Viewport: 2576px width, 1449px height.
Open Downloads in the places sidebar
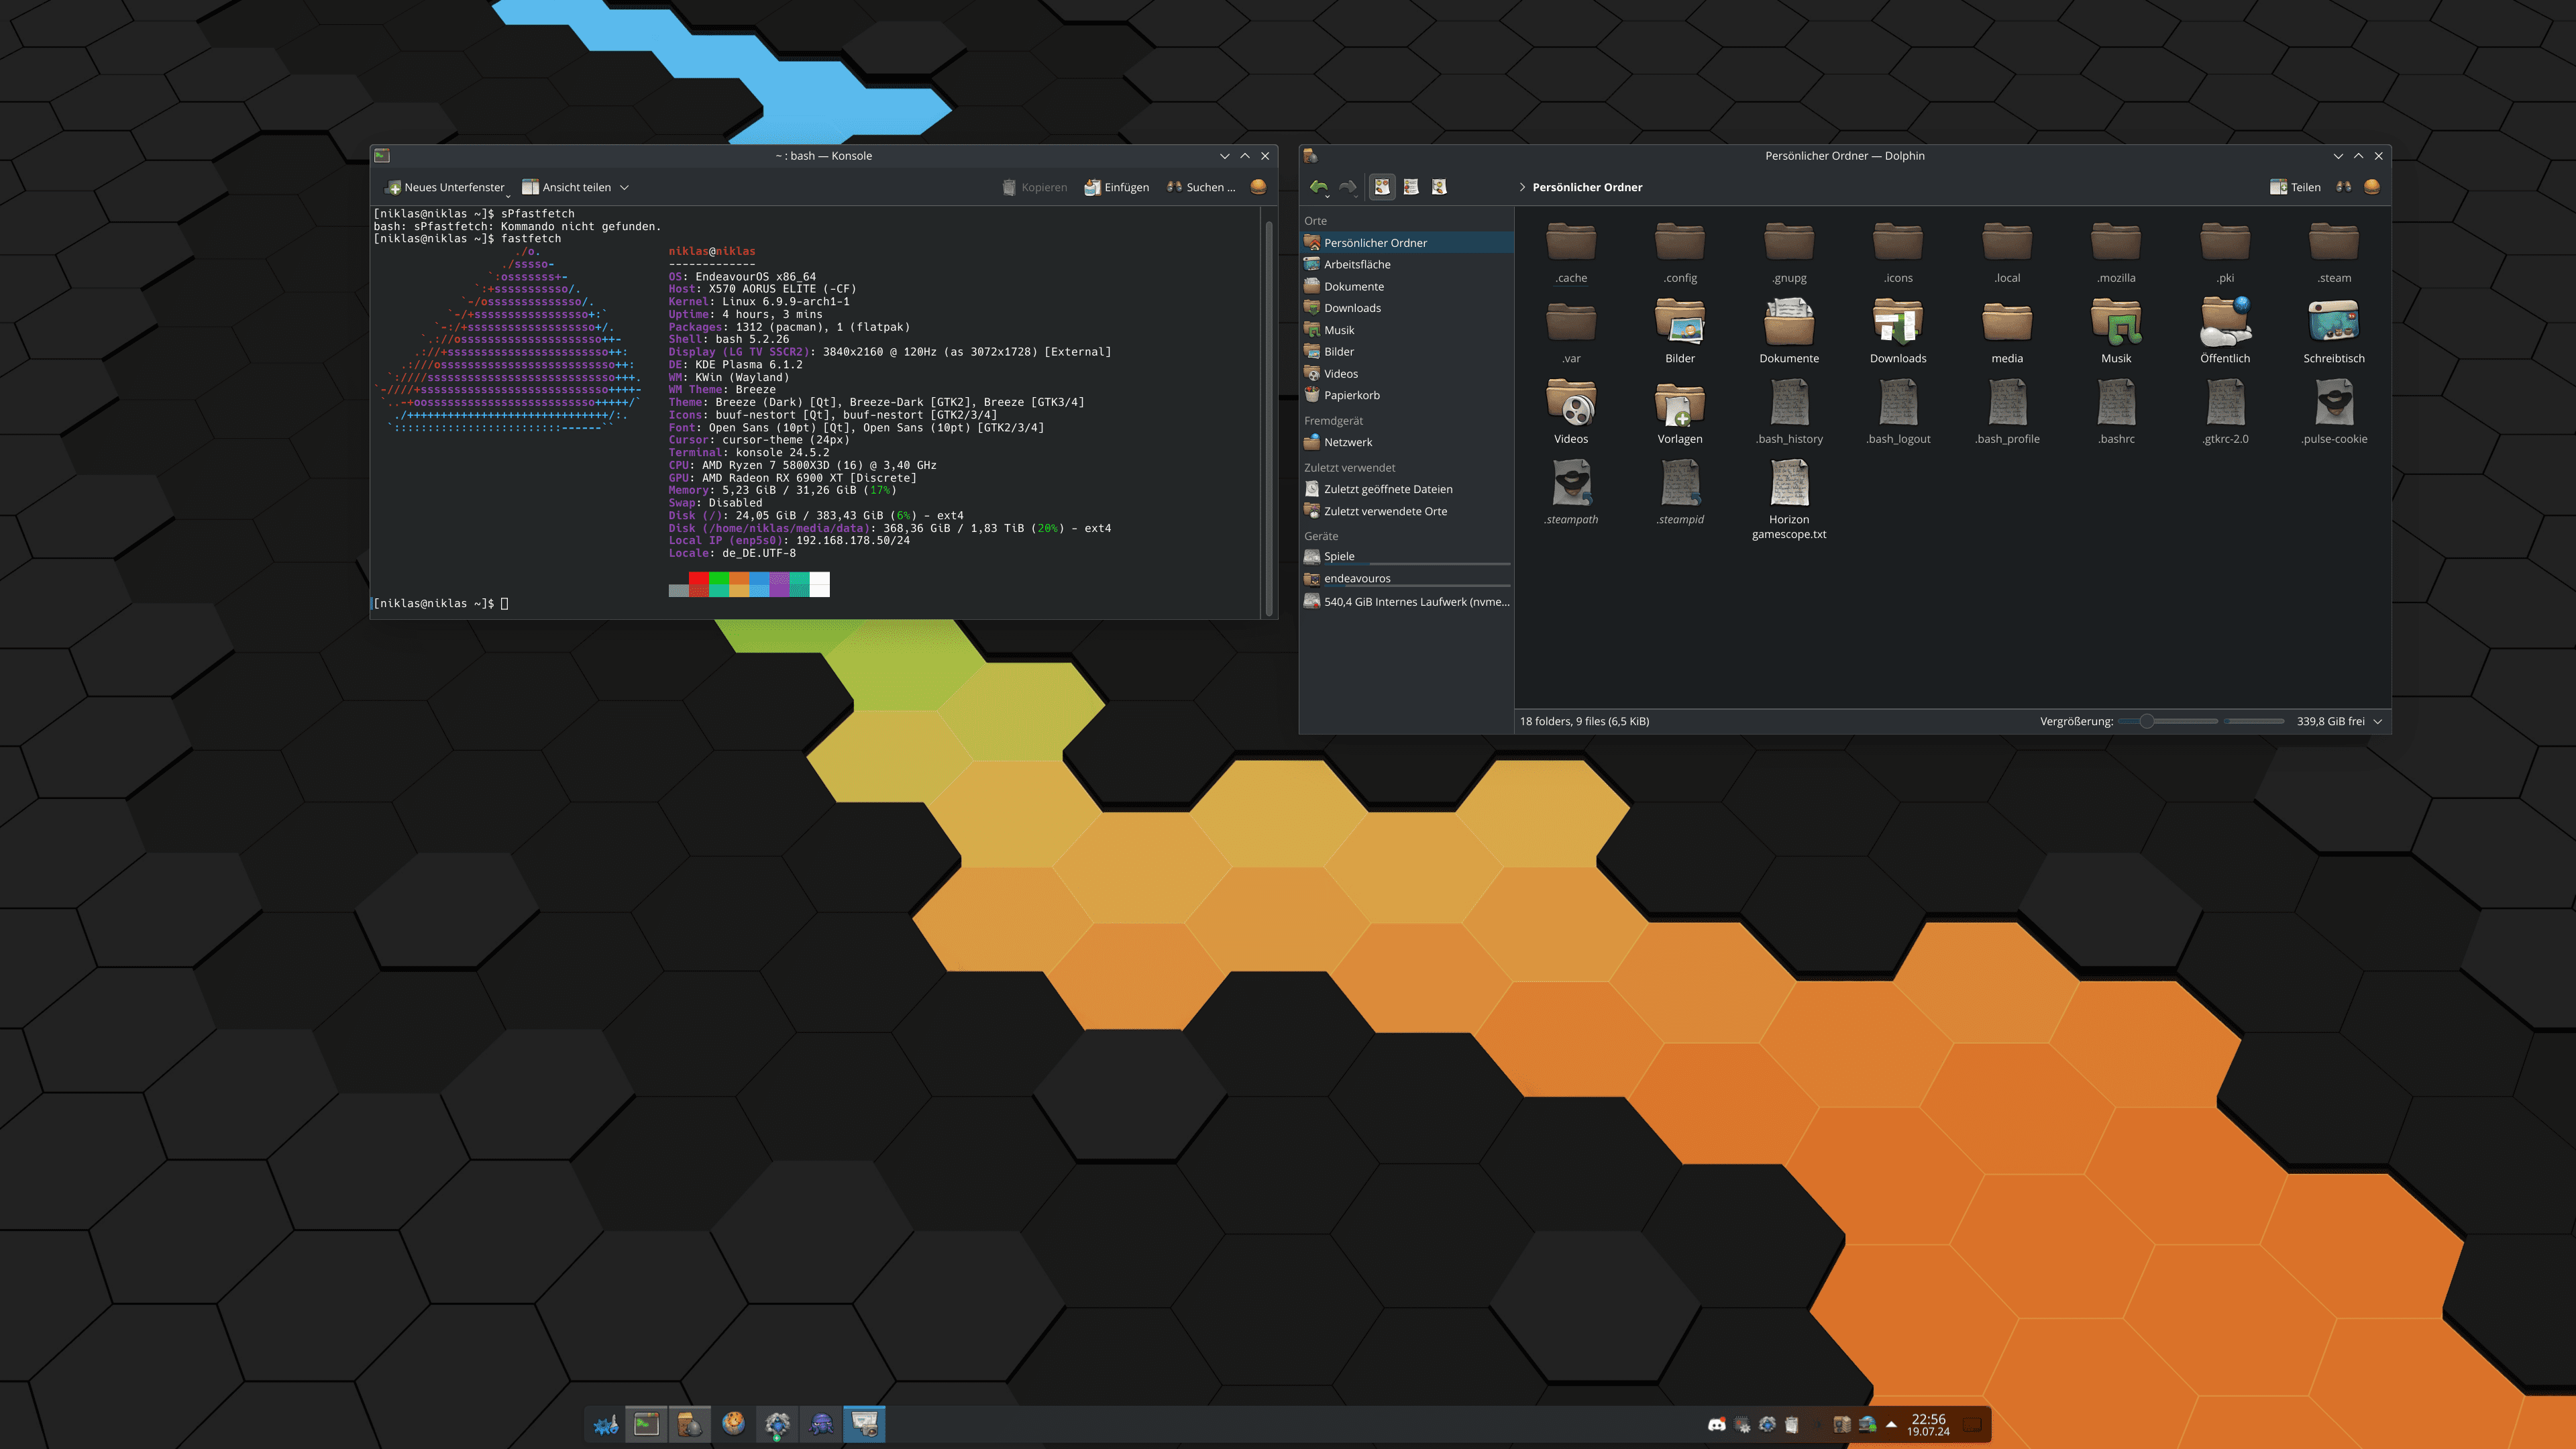pyautogui.click(x=1407, y=308)
